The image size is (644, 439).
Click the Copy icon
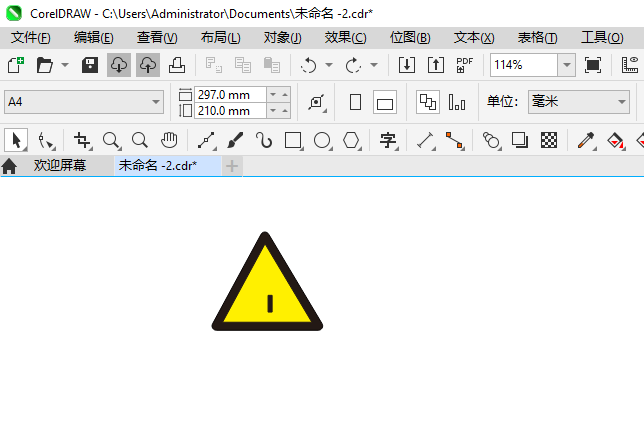(x=243, y=65)
